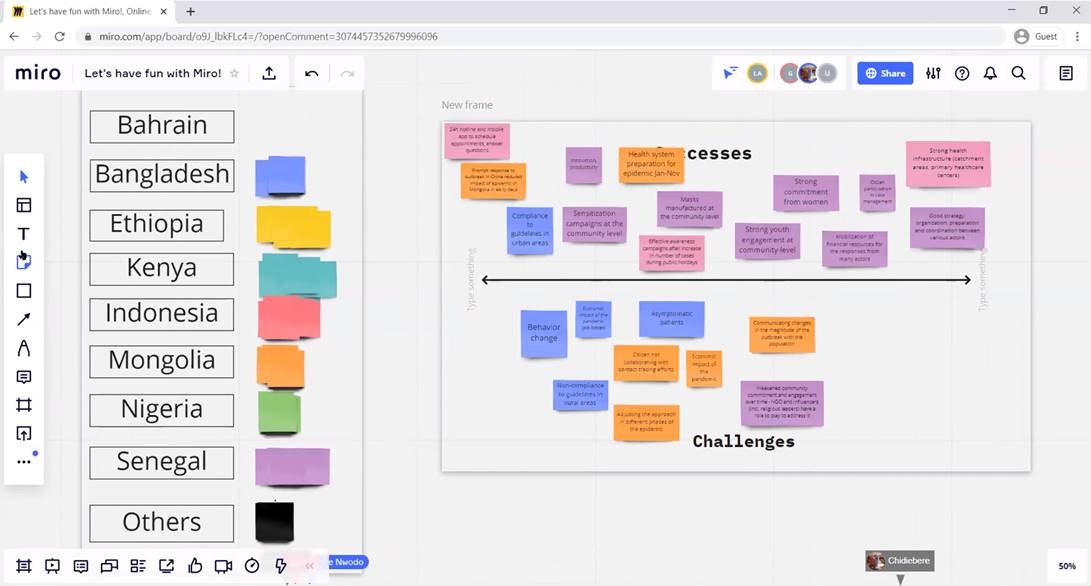
Task: Select the frames tool in the left toolbar
Action: click(x=24, y=404)
